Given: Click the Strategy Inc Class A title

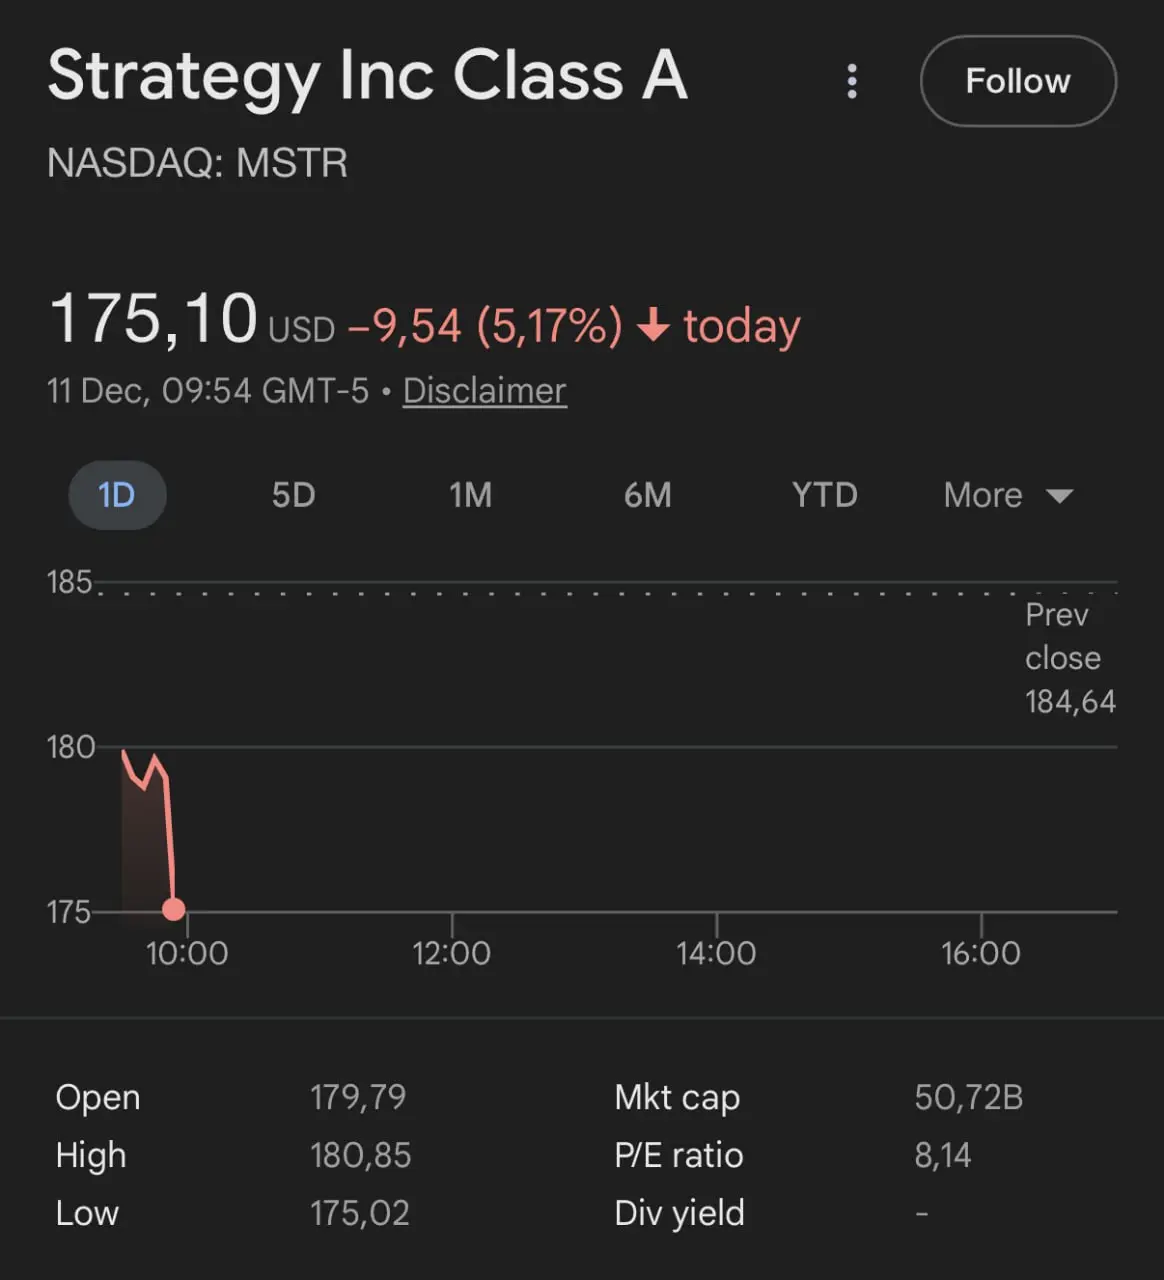Looking at the screenshot, I should 367,76.
